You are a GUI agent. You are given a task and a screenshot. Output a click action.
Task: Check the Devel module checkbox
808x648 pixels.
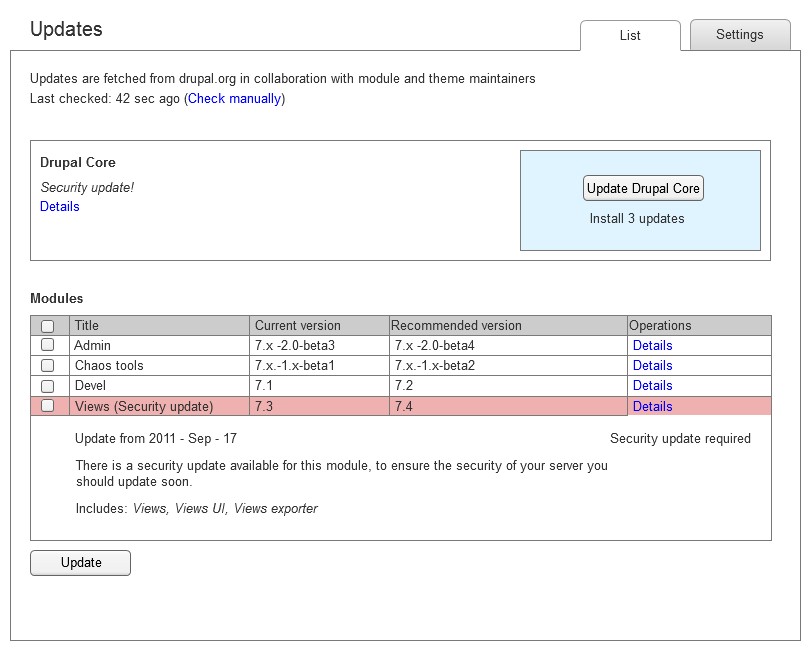click(47, 386)
